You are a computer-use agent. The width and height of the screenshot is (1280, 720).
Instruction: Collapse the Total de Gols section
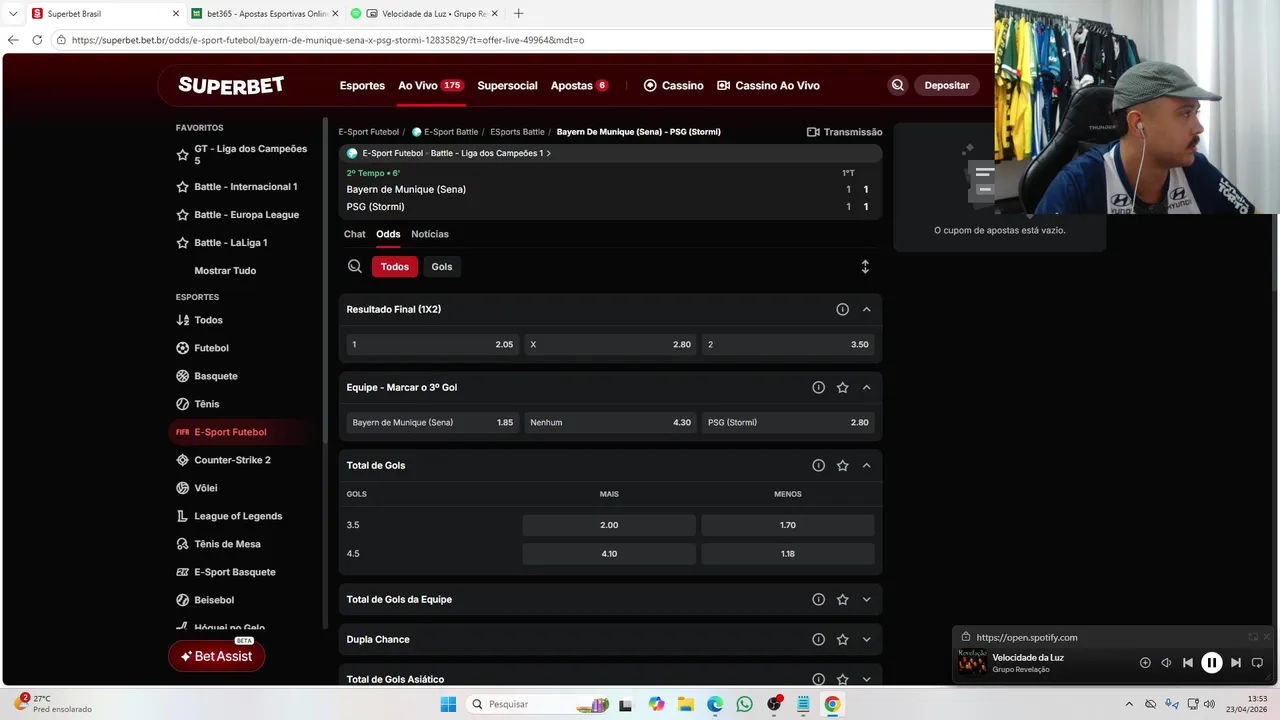867,465
